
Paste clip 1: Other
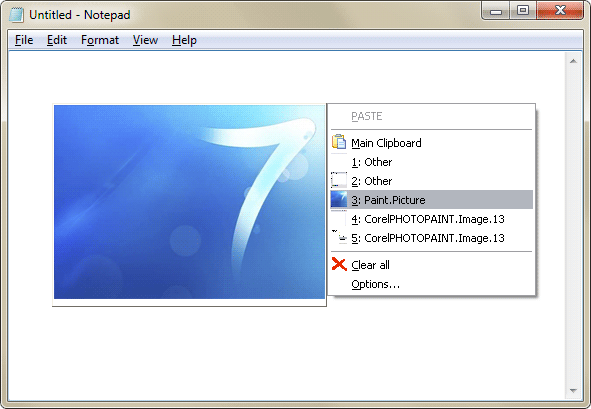coord(432,162)
